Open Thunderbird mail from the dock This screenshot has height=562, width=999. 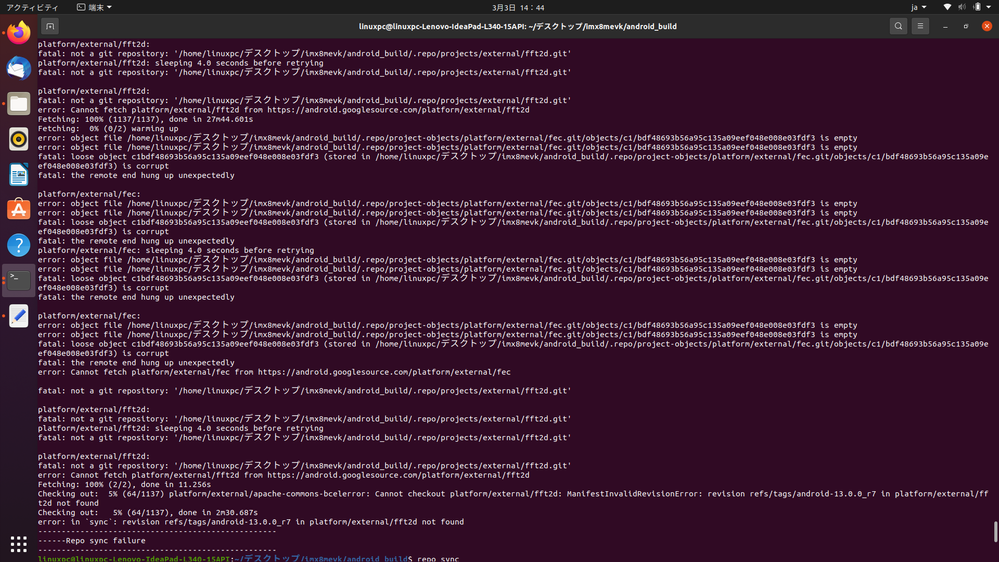(x=18, y=68)
